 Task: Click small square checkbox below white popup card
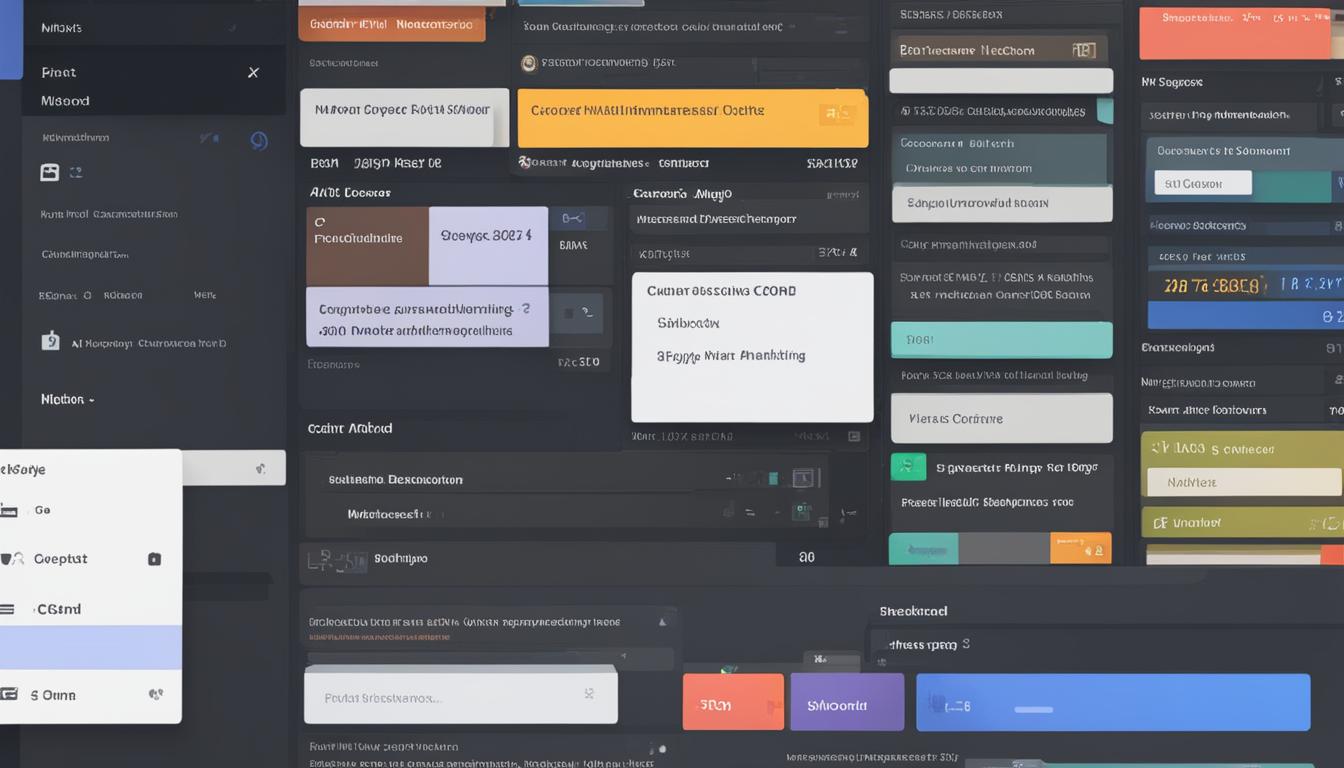click(853, 437)
